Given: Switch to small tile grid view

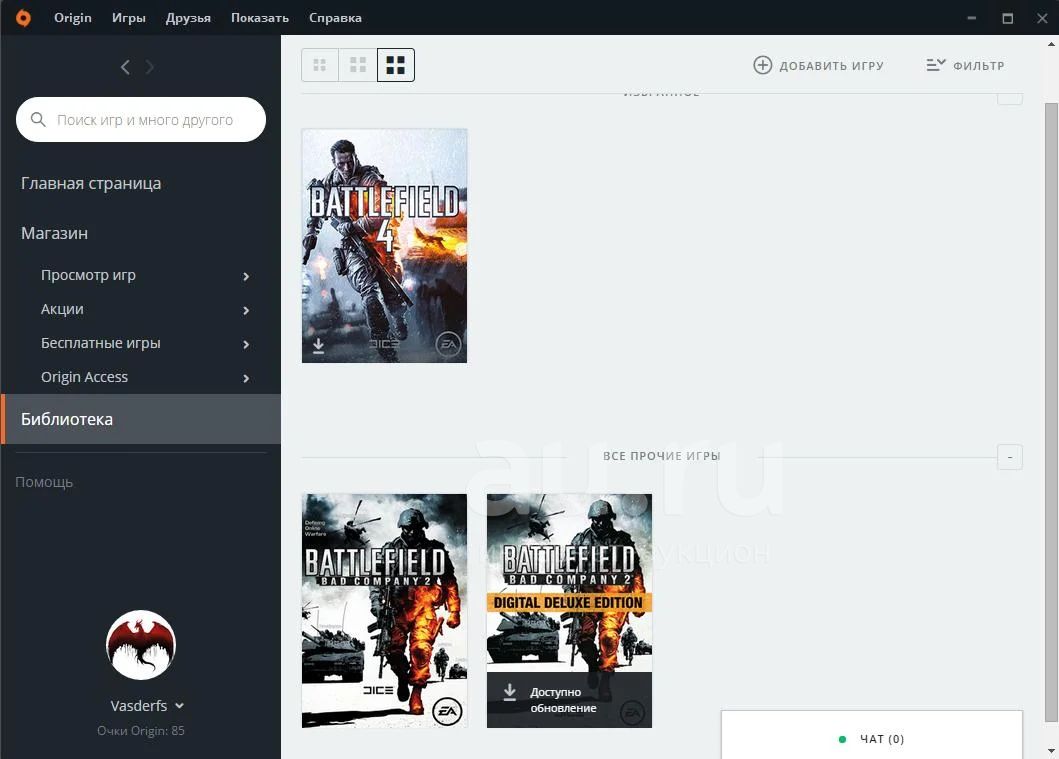Looking at the screenshot, I should pyautogui.click(x=319, y=65).
